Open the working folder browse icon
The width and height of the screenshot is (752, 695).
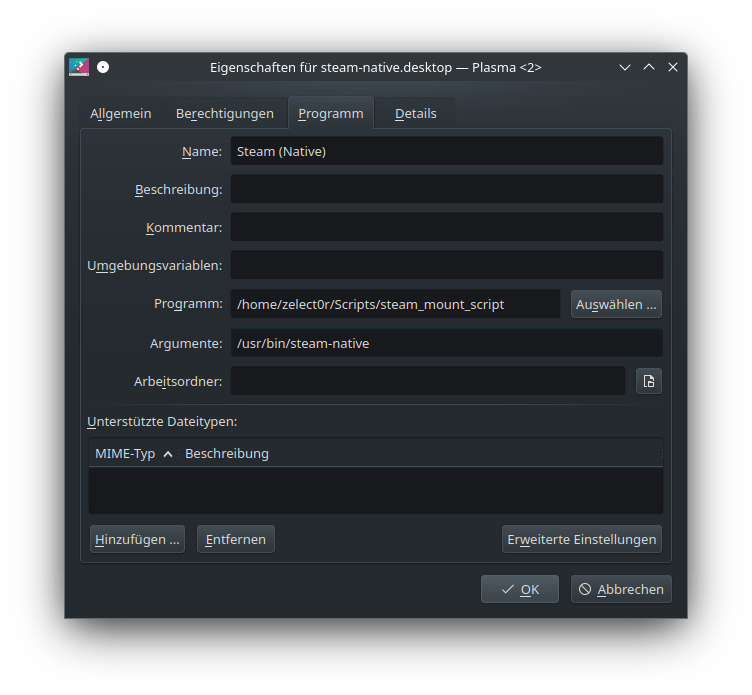[649, 381]
